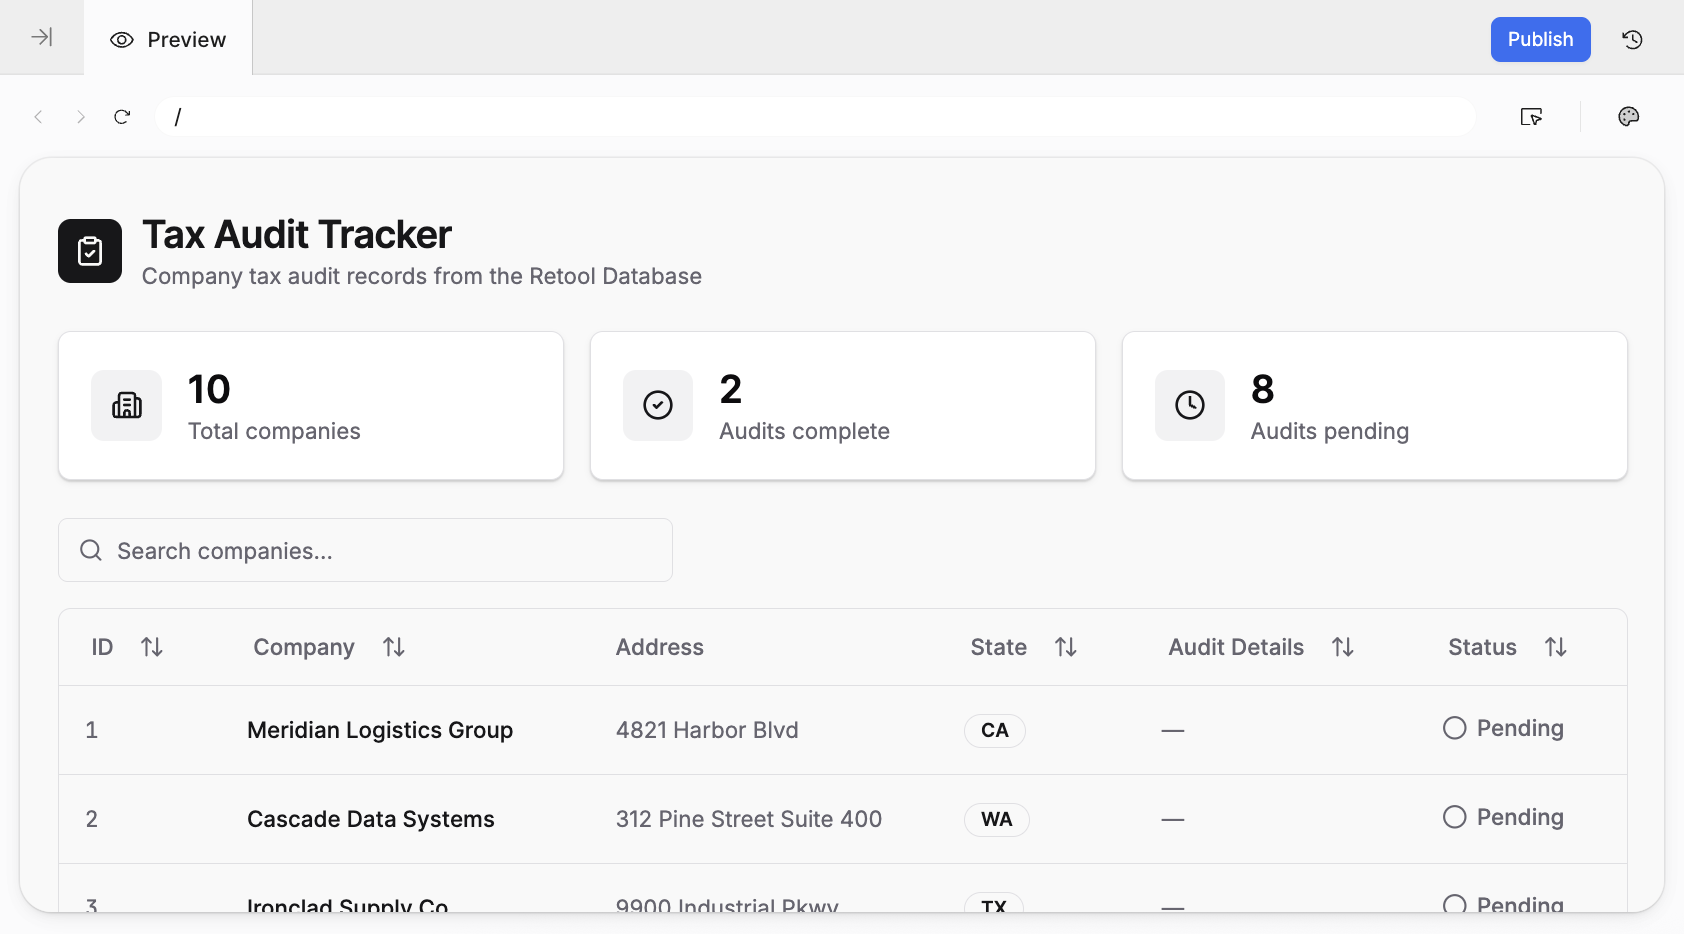Viewport: 1684px width, 934px height.
Task: Sort table by Company column
Action: coord(394,647)
